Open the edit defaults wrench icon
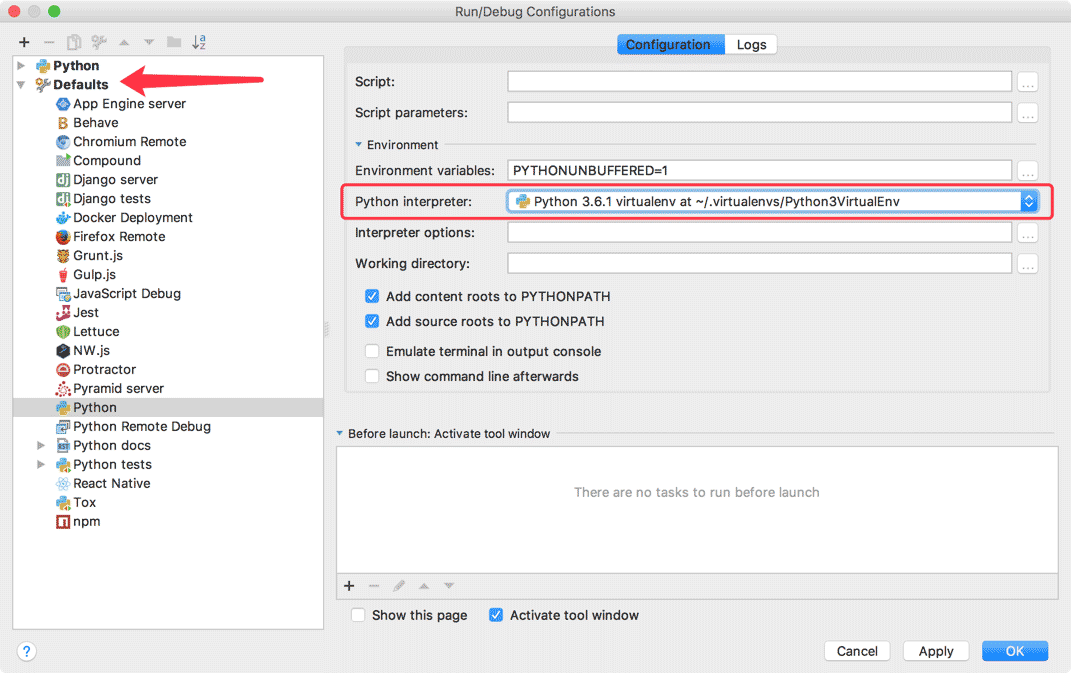The height and width of the screenshot is (673, 1071). 99,42
